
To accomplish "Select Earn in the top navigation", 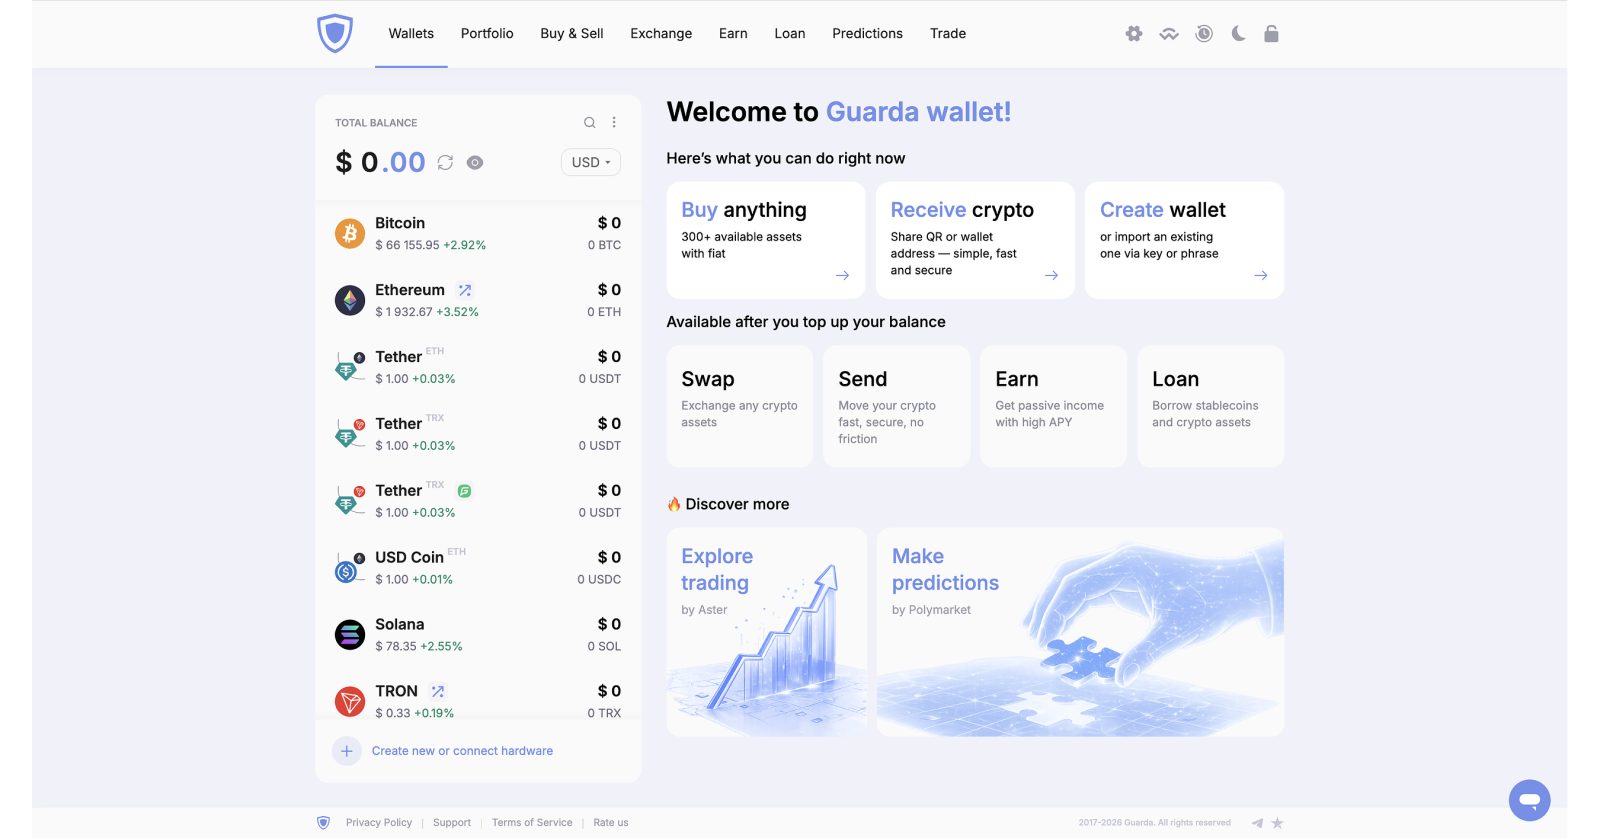I will point(733,34).
